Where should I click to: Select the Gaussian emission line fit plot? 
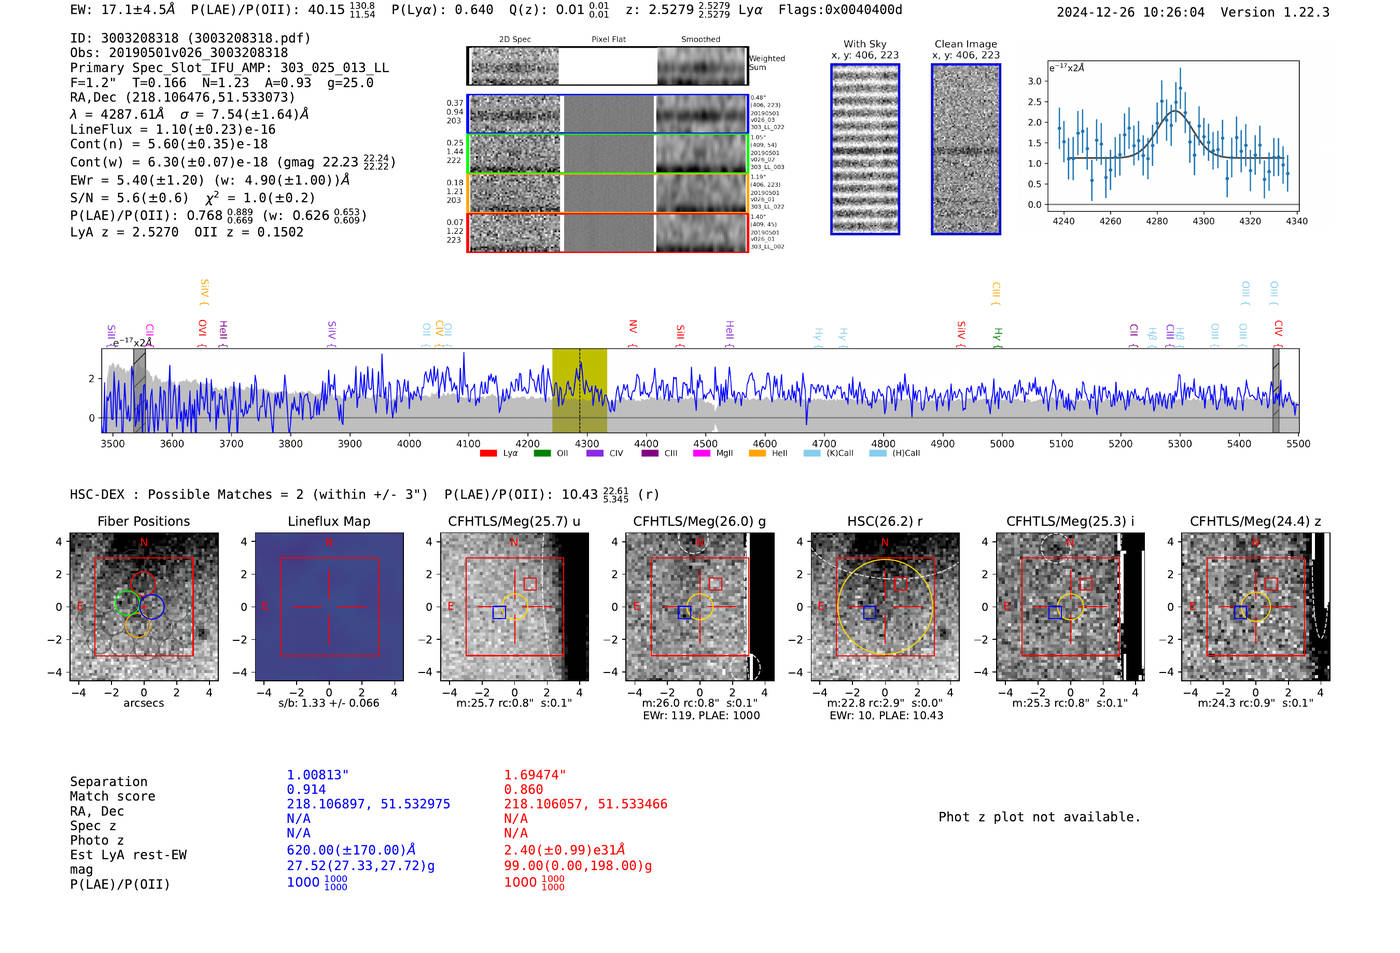point(1173,136)
